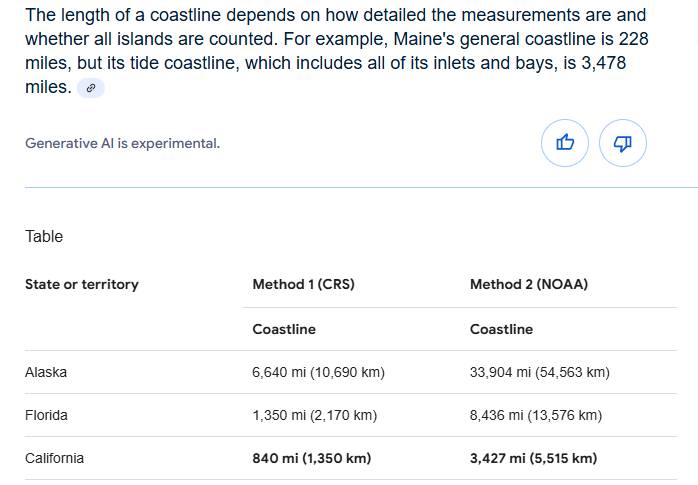Click the Maine coastline paragraph text
The image size is (698, 485).
click(337, 51)
